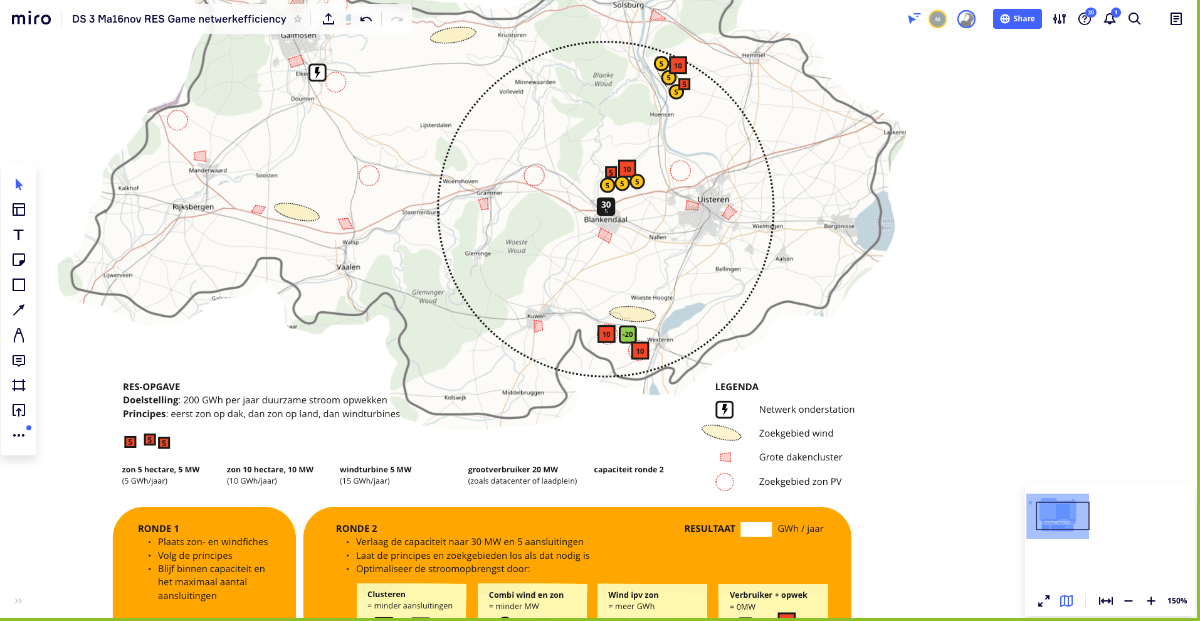Select the Pen drawing tool
1200x621 pixels.
point(19,335)
